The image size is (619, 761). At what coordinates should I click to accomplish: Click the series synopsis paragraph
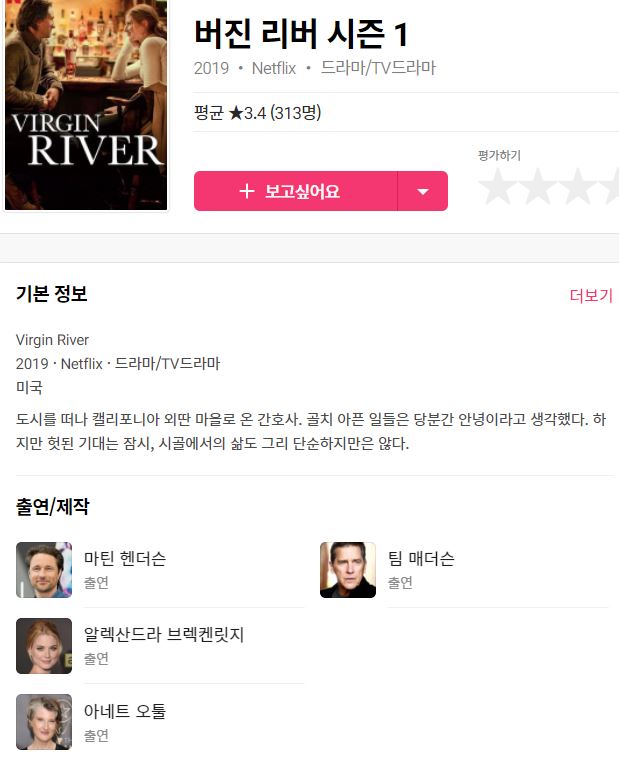pyautogui.click(x=311, y=431)
